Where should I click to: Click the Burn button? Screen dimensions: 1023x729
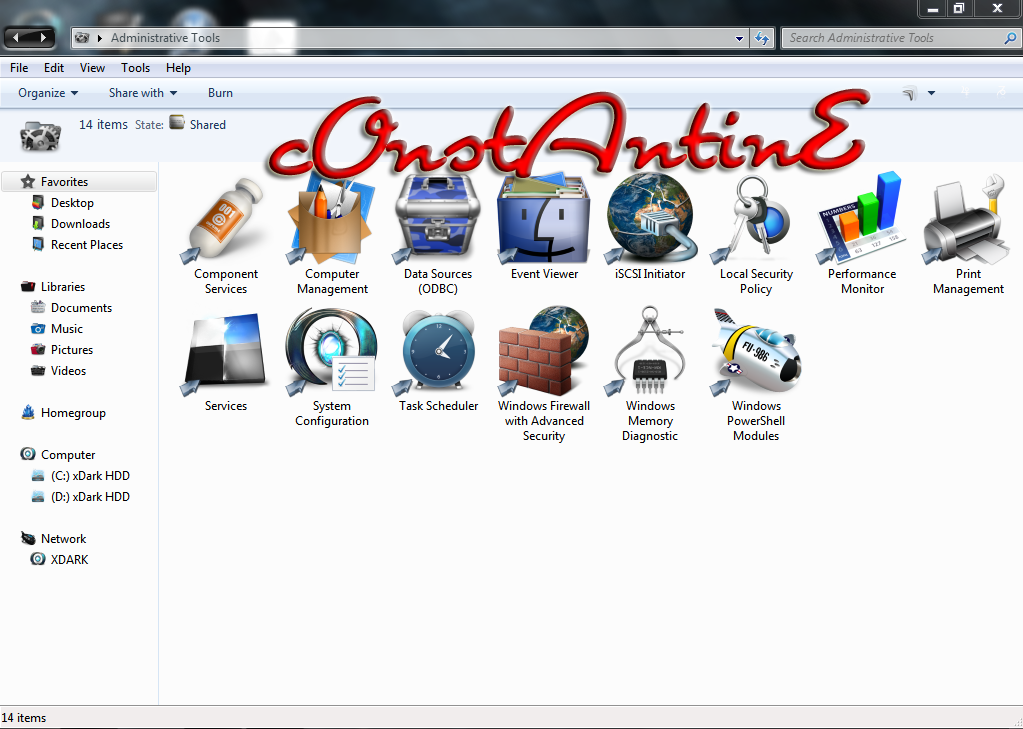221,93
